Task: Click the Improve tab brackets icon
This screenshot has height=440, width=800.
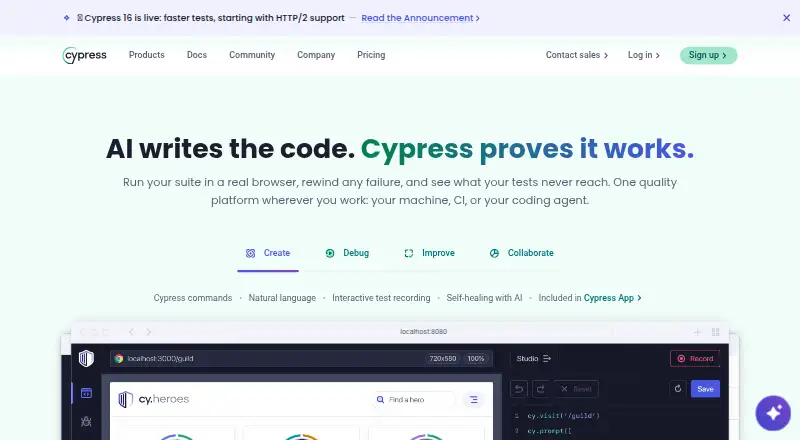Action: click(409, 253)
